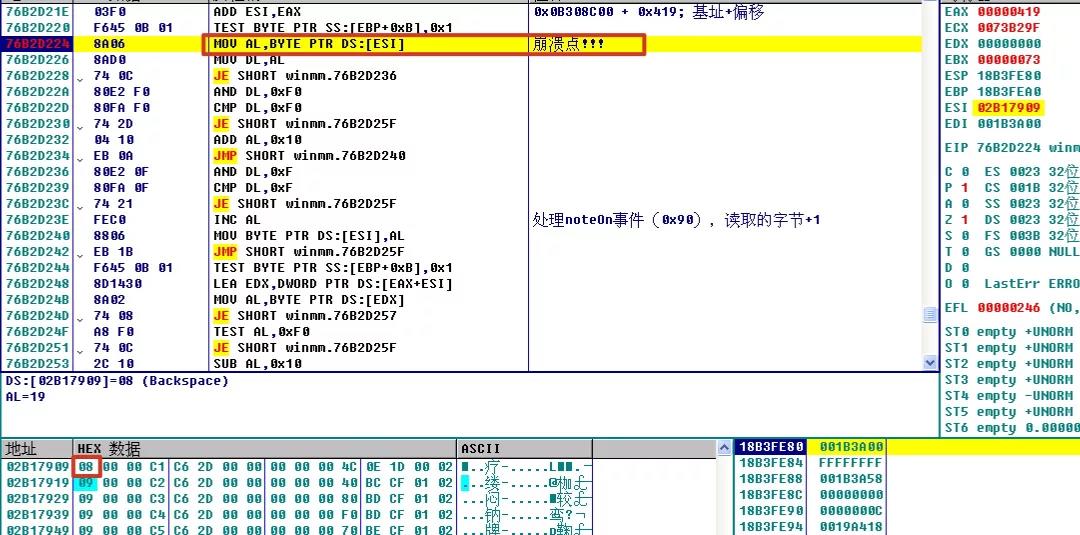Click the P parity flag value
Image resolution: width=1080 pixels, height=535 pixels.
point(964,187)
